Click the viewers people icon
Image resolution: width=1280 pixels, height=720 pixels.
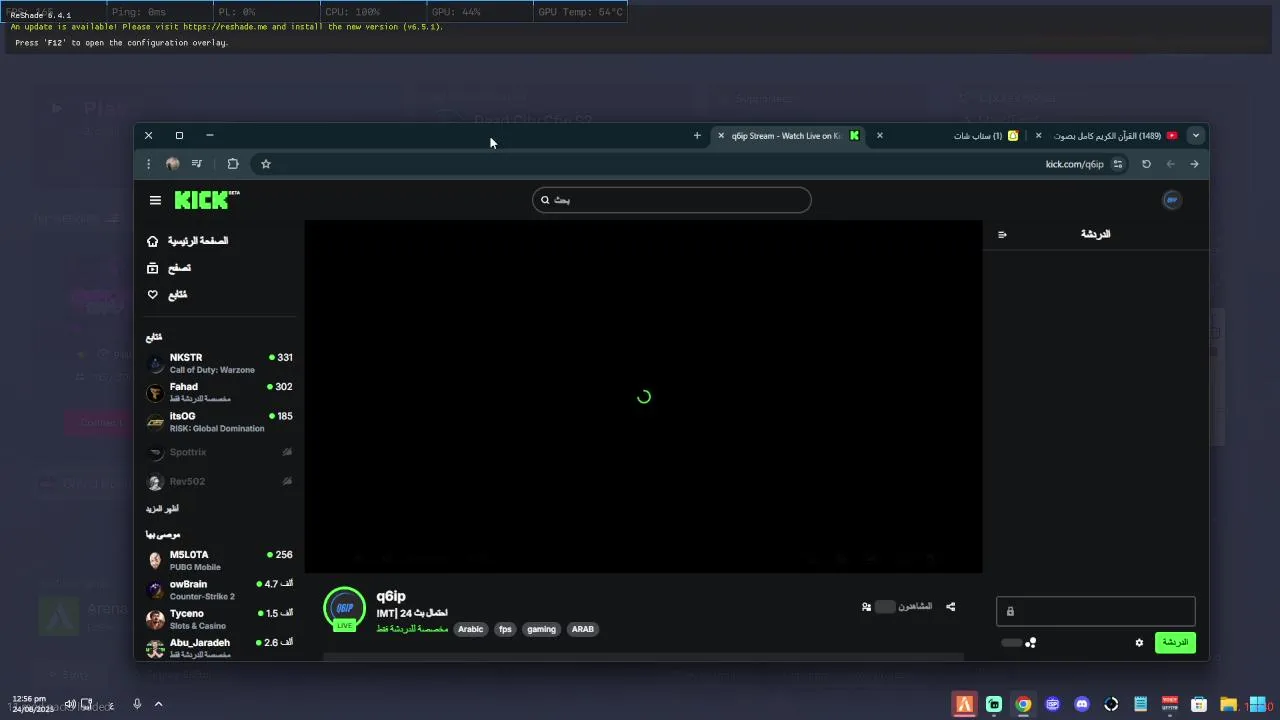866,606
